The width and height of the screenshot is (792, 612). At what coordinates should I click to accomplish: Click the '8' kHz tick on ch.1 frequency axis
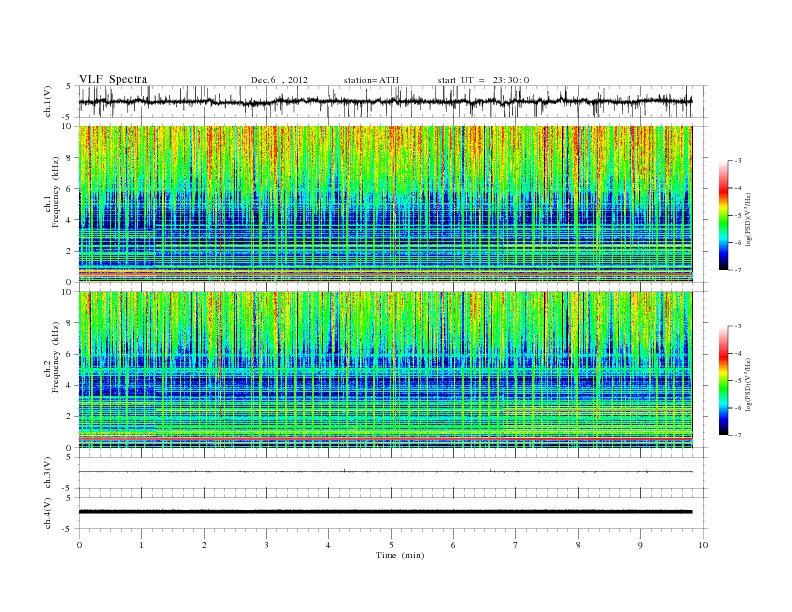tap(70, 158)
